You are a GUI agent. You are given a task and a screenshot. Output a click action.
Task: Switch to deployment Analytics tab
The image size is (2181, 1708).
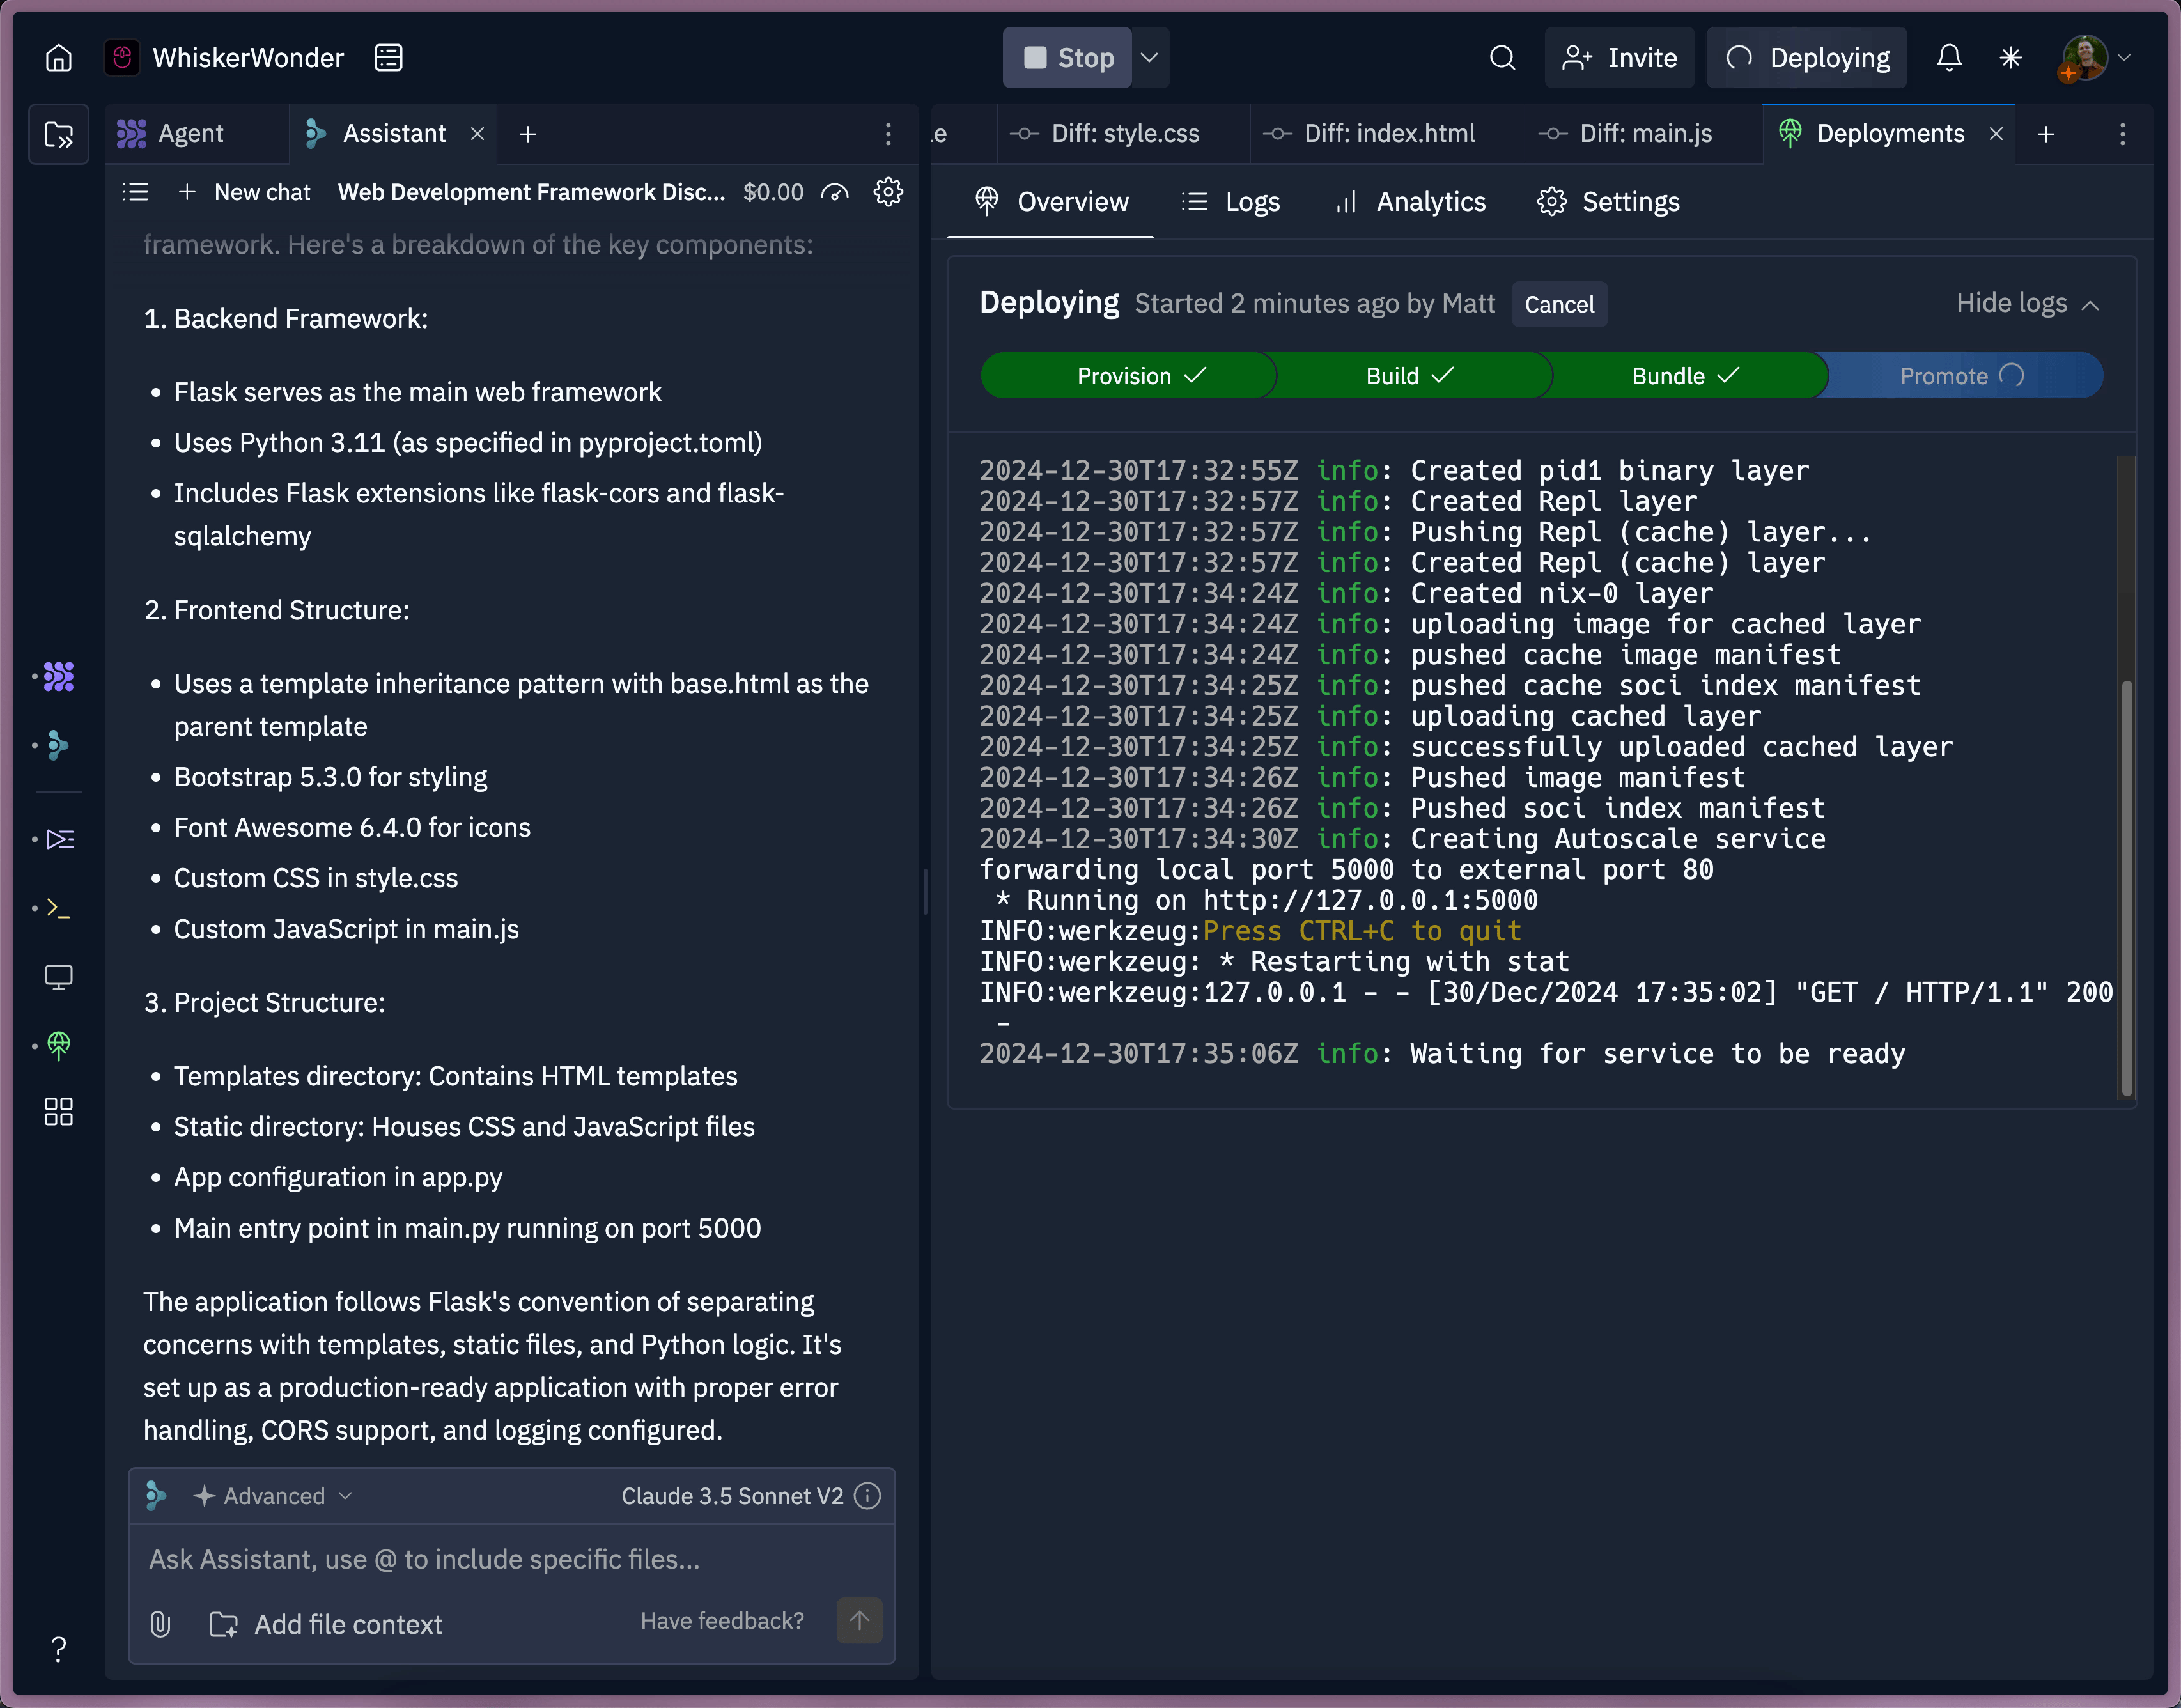[1411, 202]
